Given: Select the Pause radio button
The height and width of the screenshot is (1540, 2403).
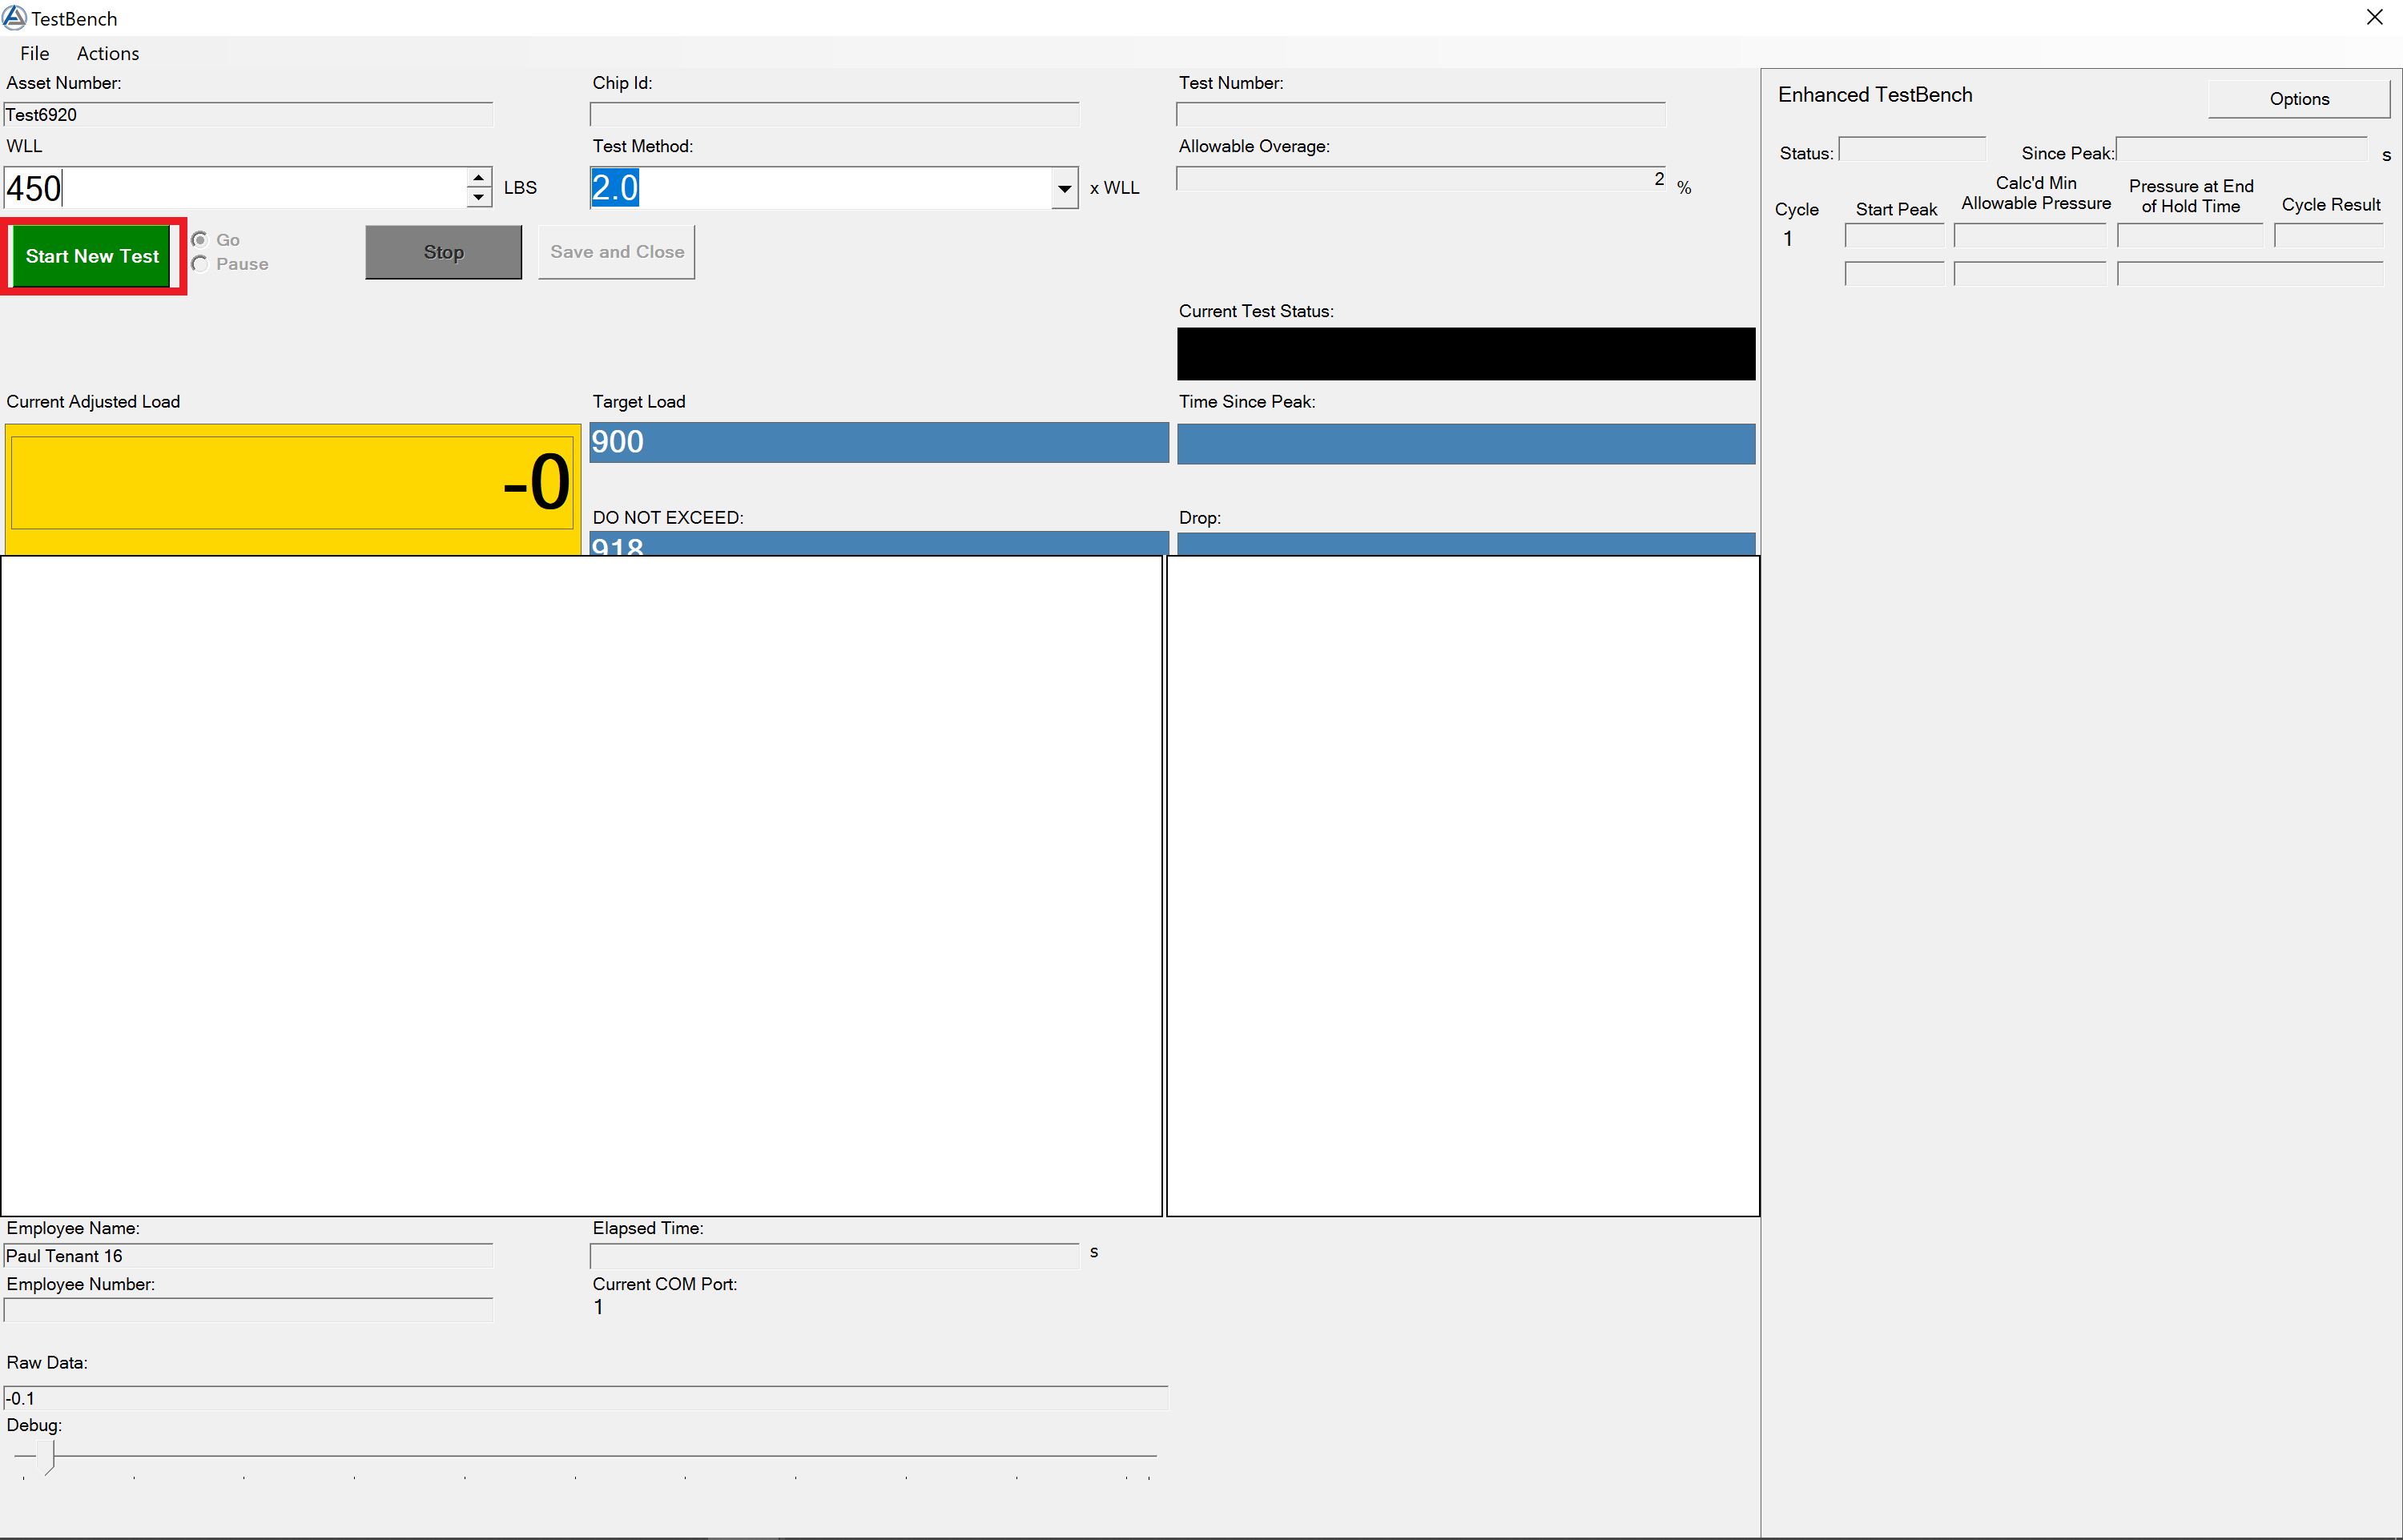Looking at the screenshot, I should coord(200,264).
